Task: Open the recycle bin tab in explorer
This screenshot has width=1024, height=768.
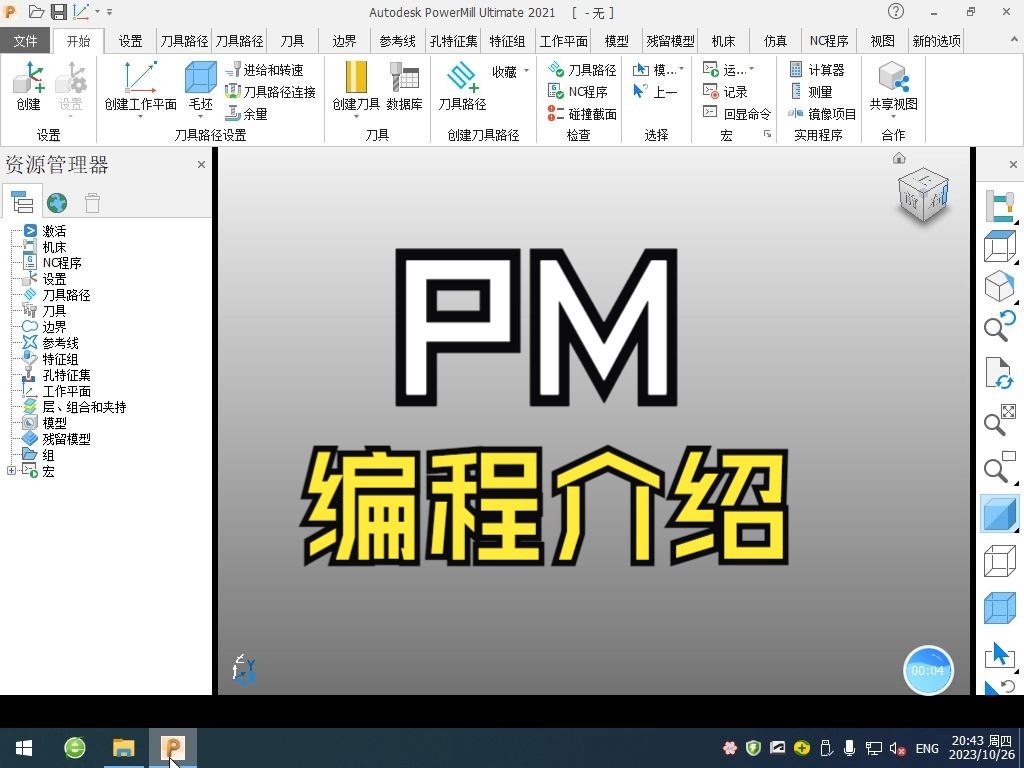Action: [93, 203]
